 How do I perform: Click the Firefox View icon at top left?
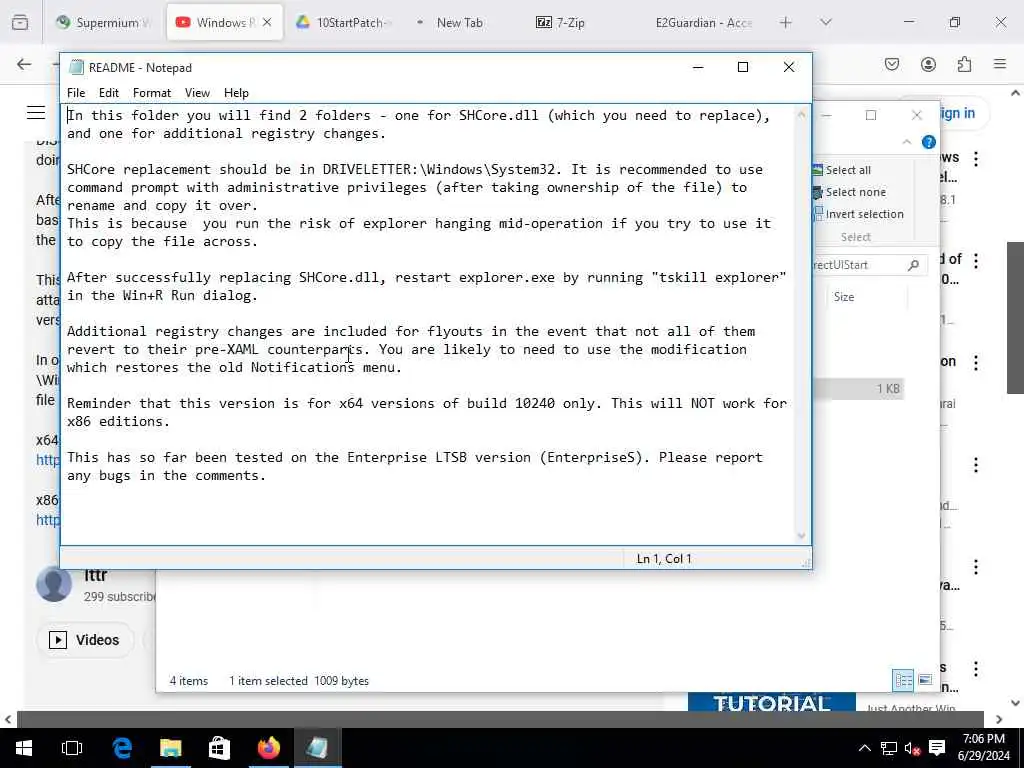(x=20, y=22)
